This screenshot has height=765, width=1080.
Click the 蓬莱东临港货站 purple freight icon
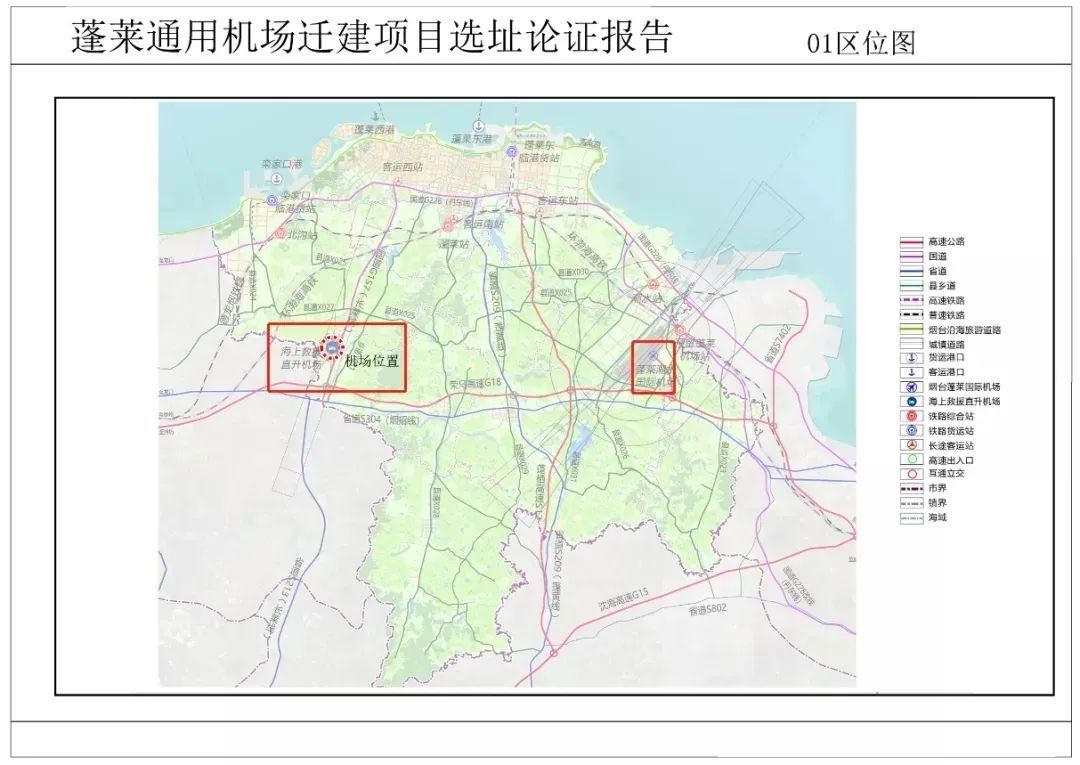[x=512, y=152]
